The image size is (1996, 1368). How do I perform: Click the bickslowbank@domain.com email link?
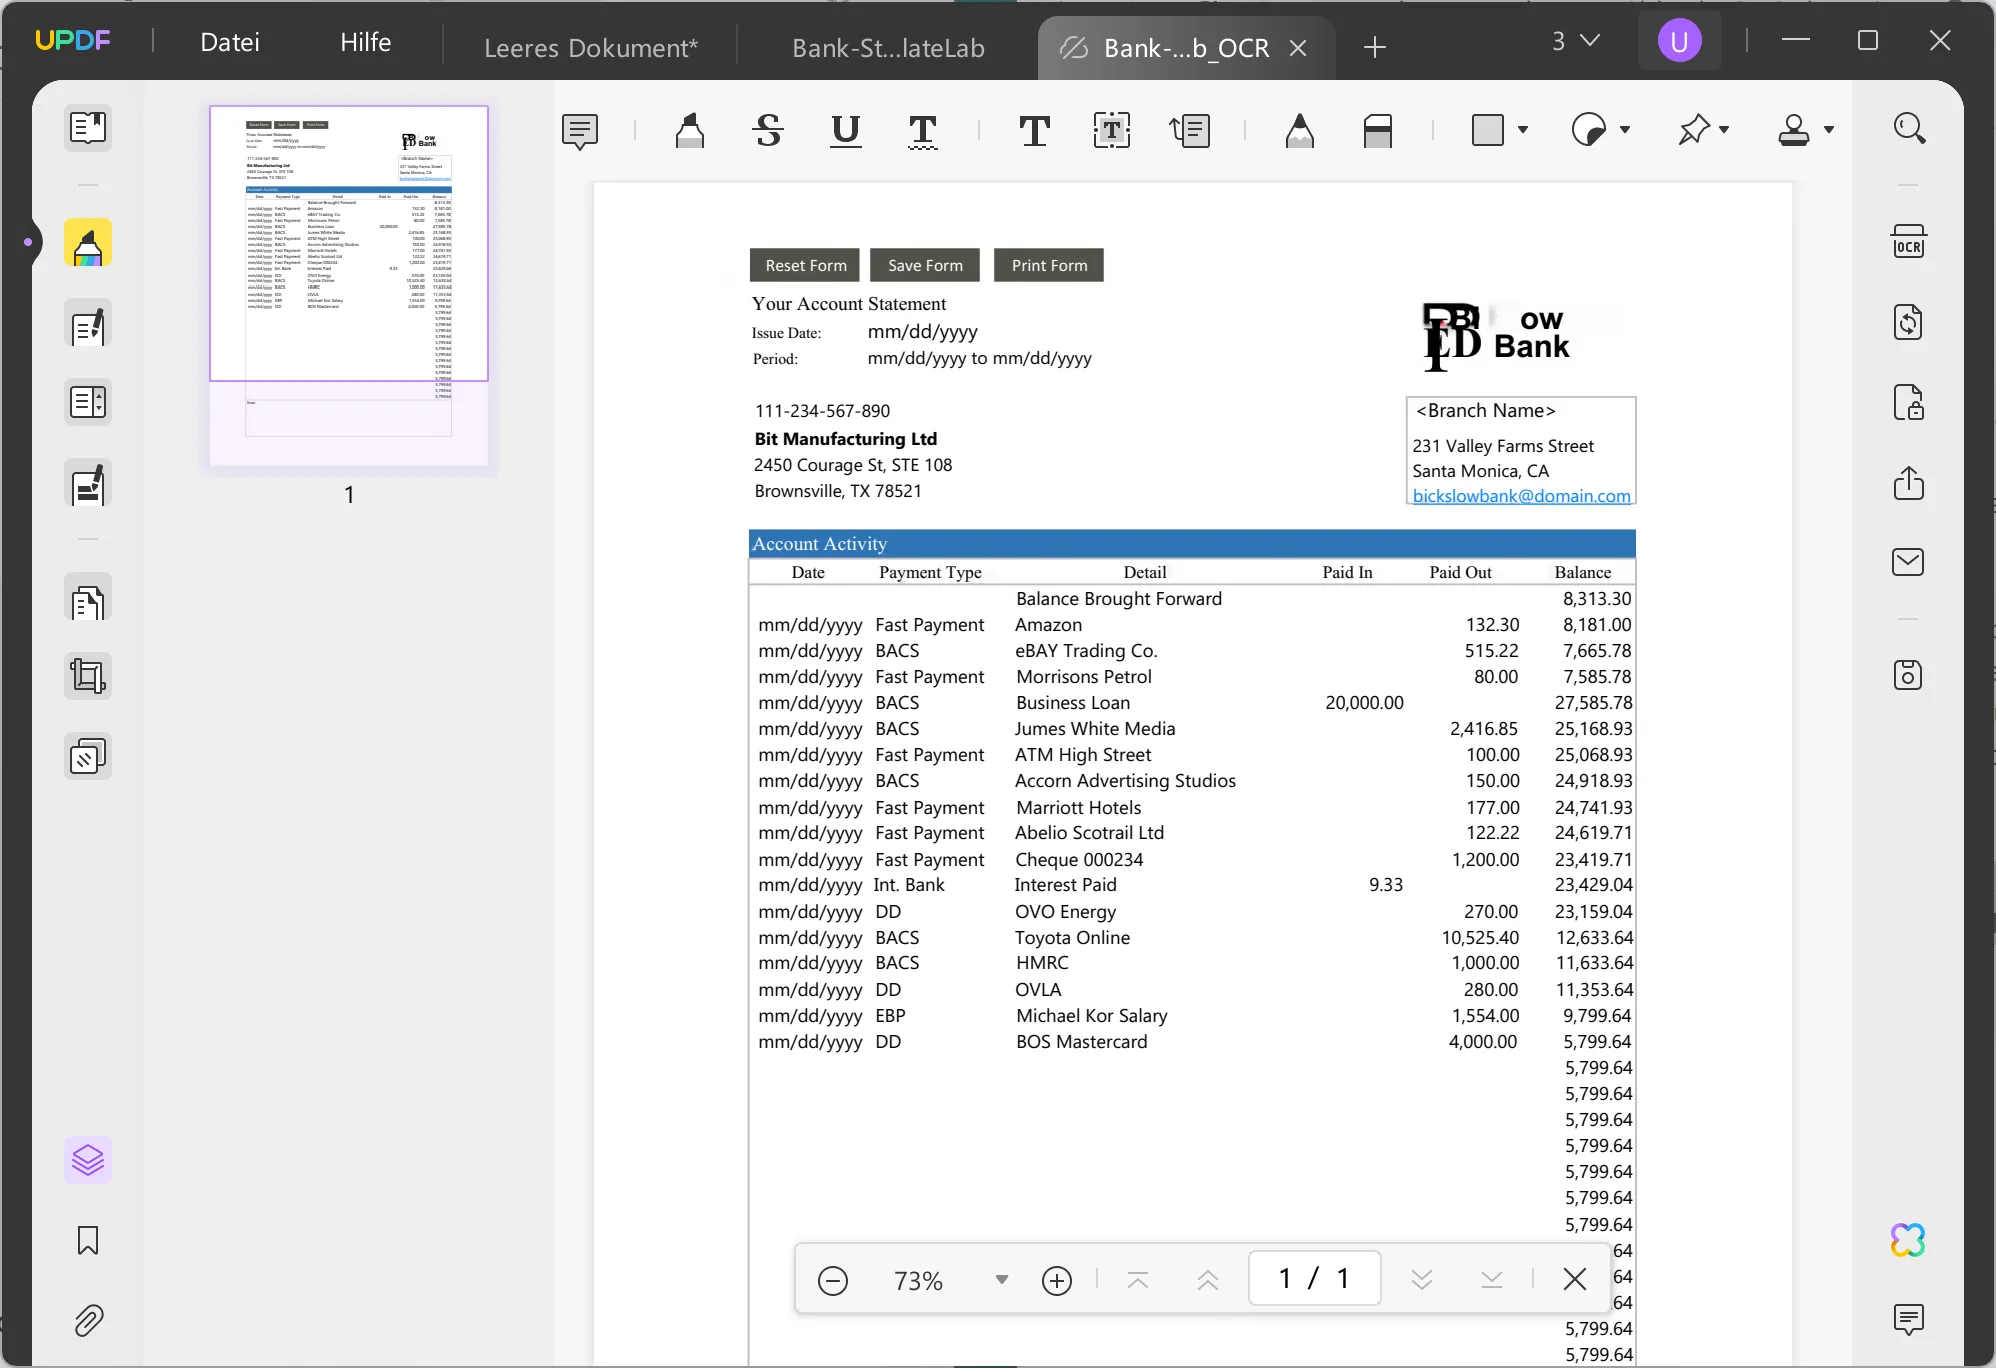click(1521, 494)
